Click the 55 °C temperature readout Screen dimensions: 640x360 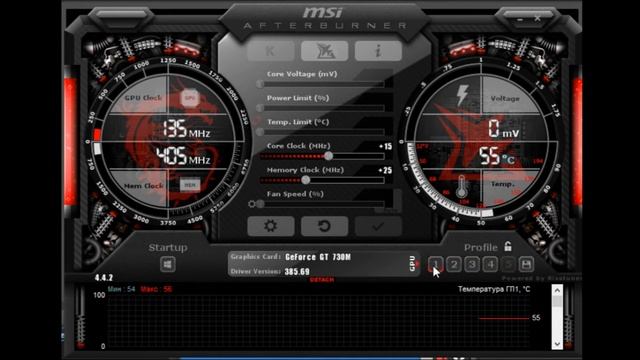pos(496,156)
